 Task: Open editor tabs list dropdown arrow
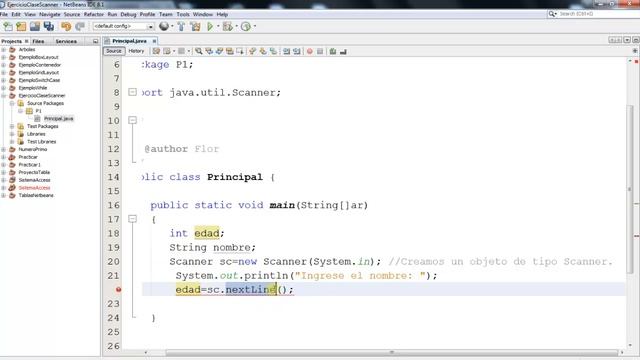pyautogui.click(x=627, y=40)
